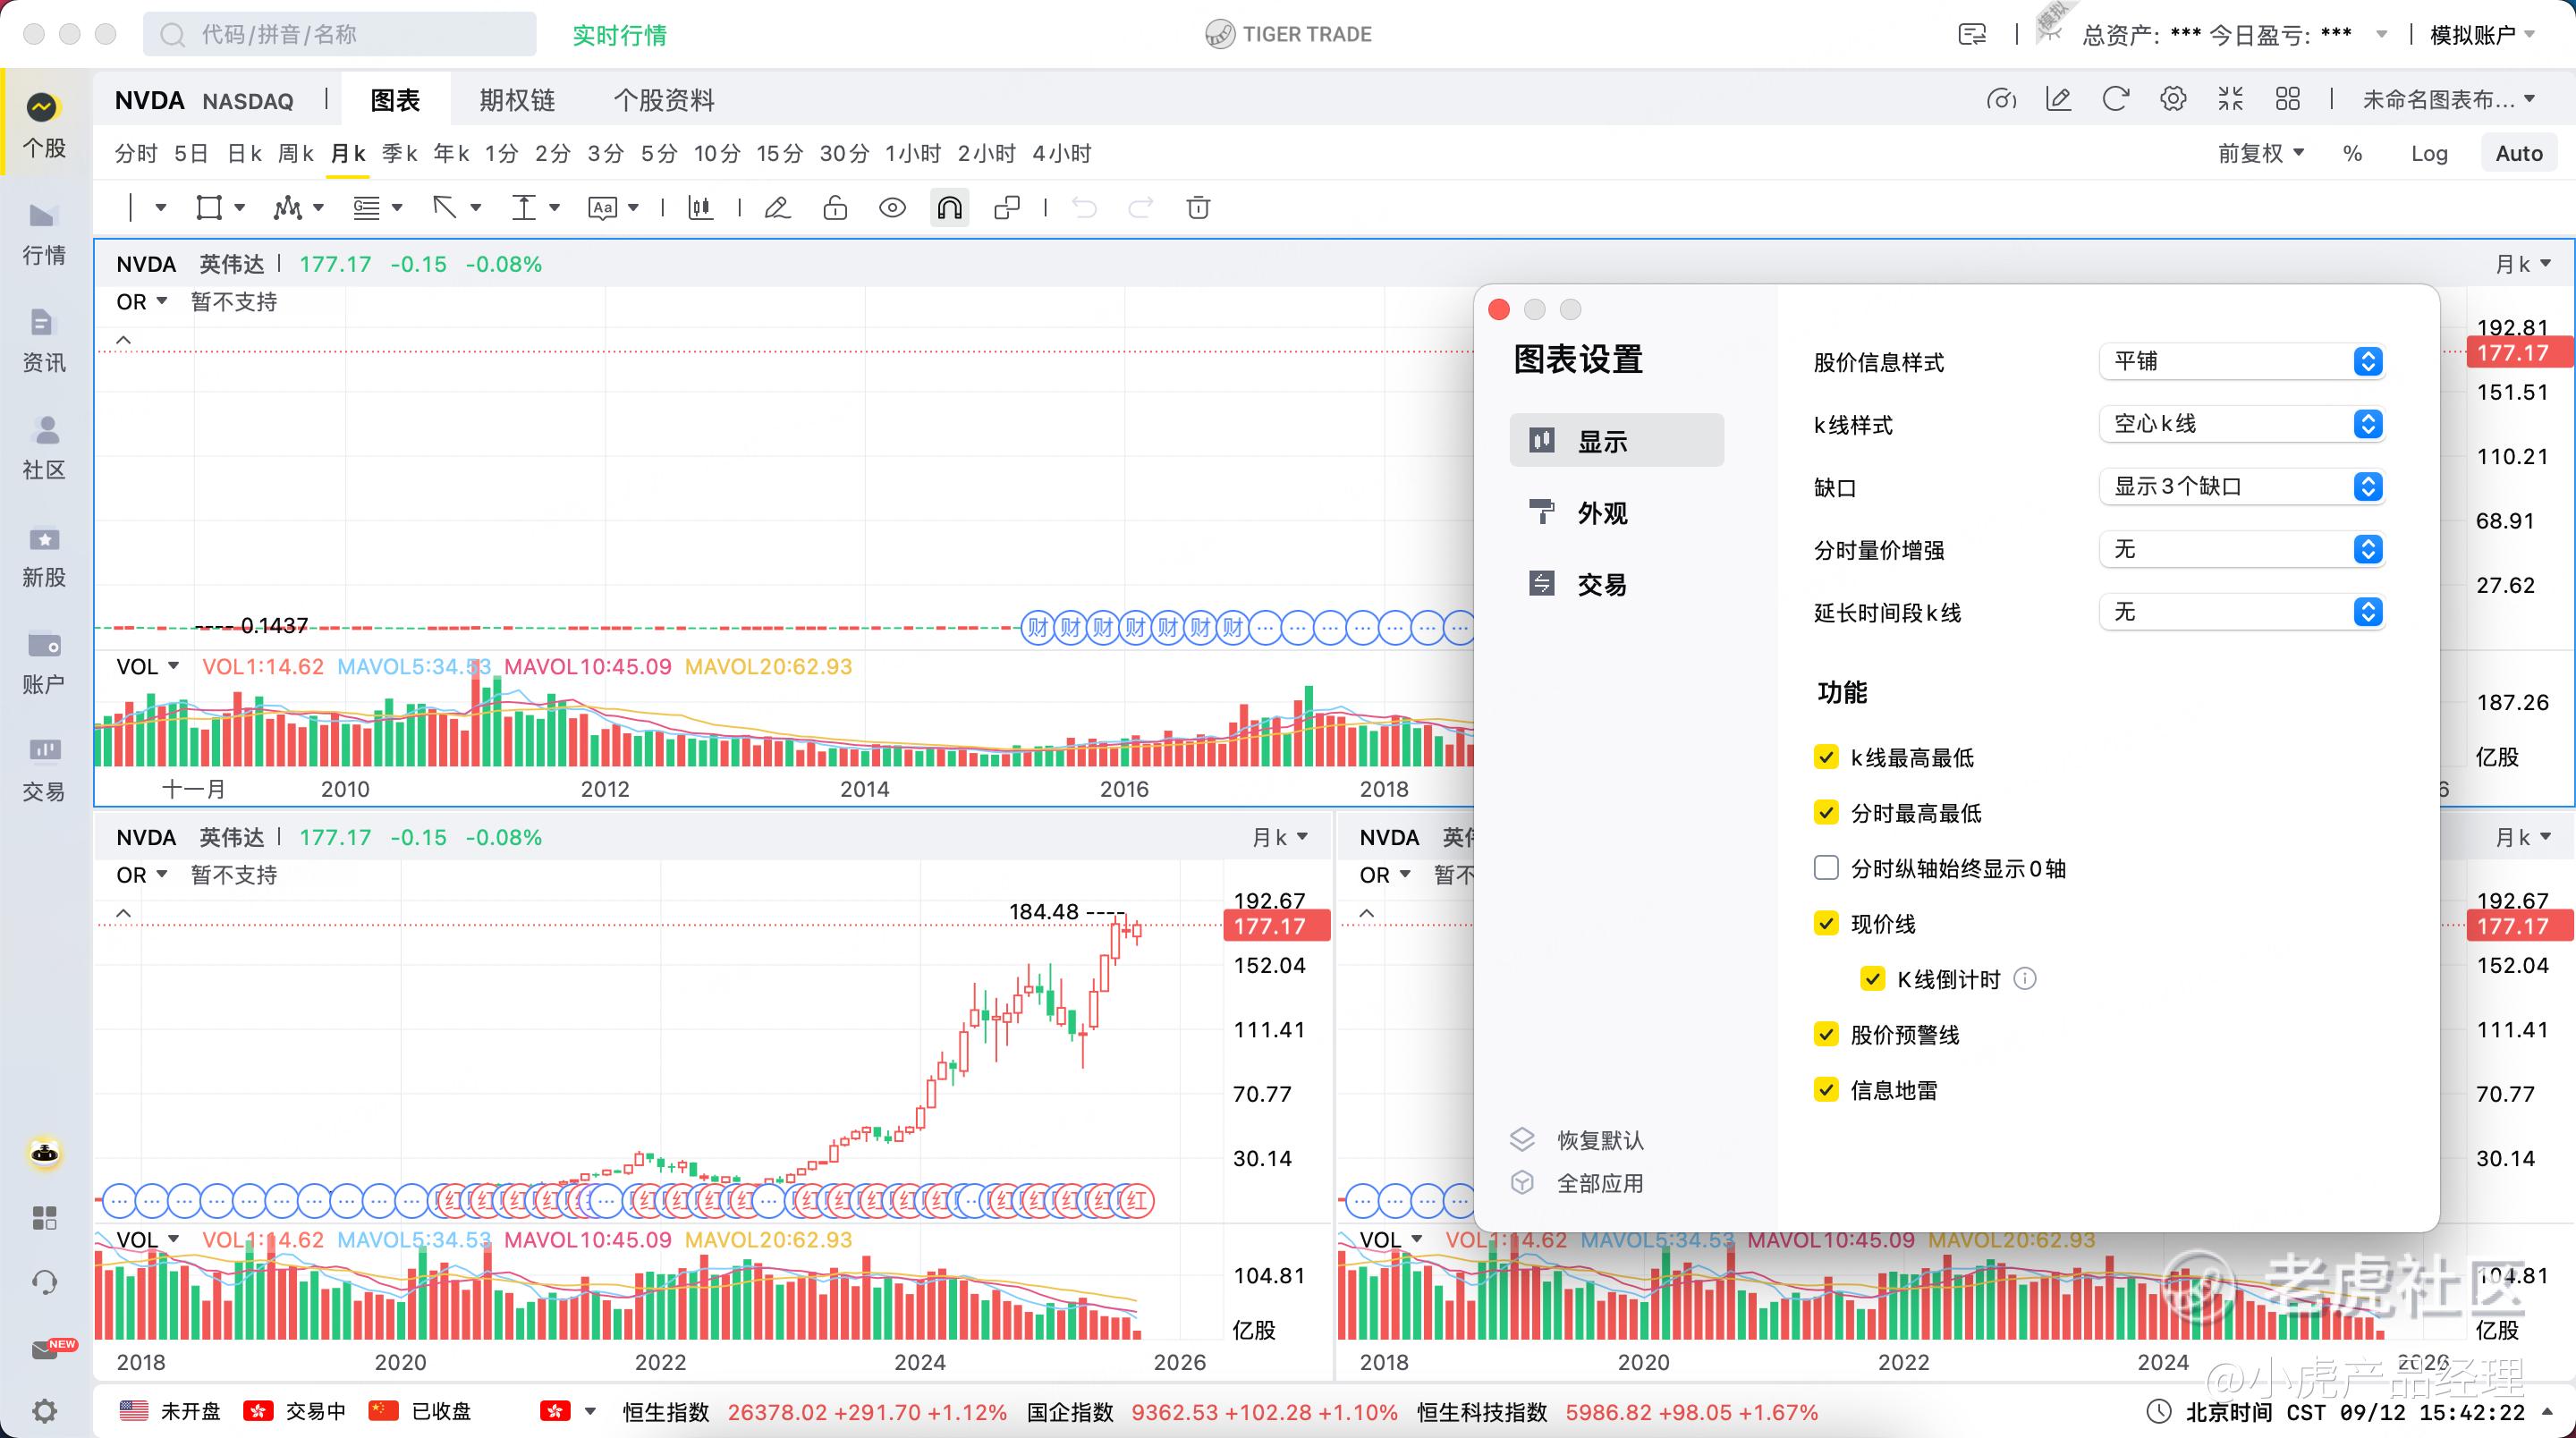Enable 分时纵轴始终显示0轴 checkbox

click(1826, 868)
